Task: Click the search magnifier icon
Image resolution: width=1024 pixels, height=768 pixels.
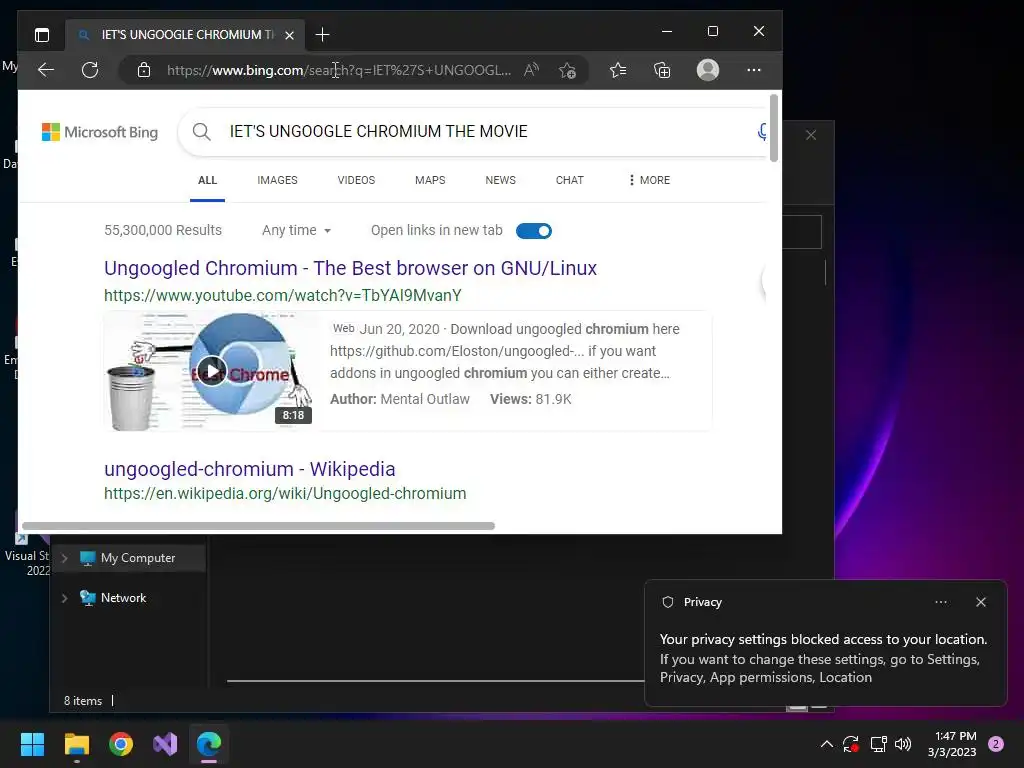Action: tap(201, 132)
